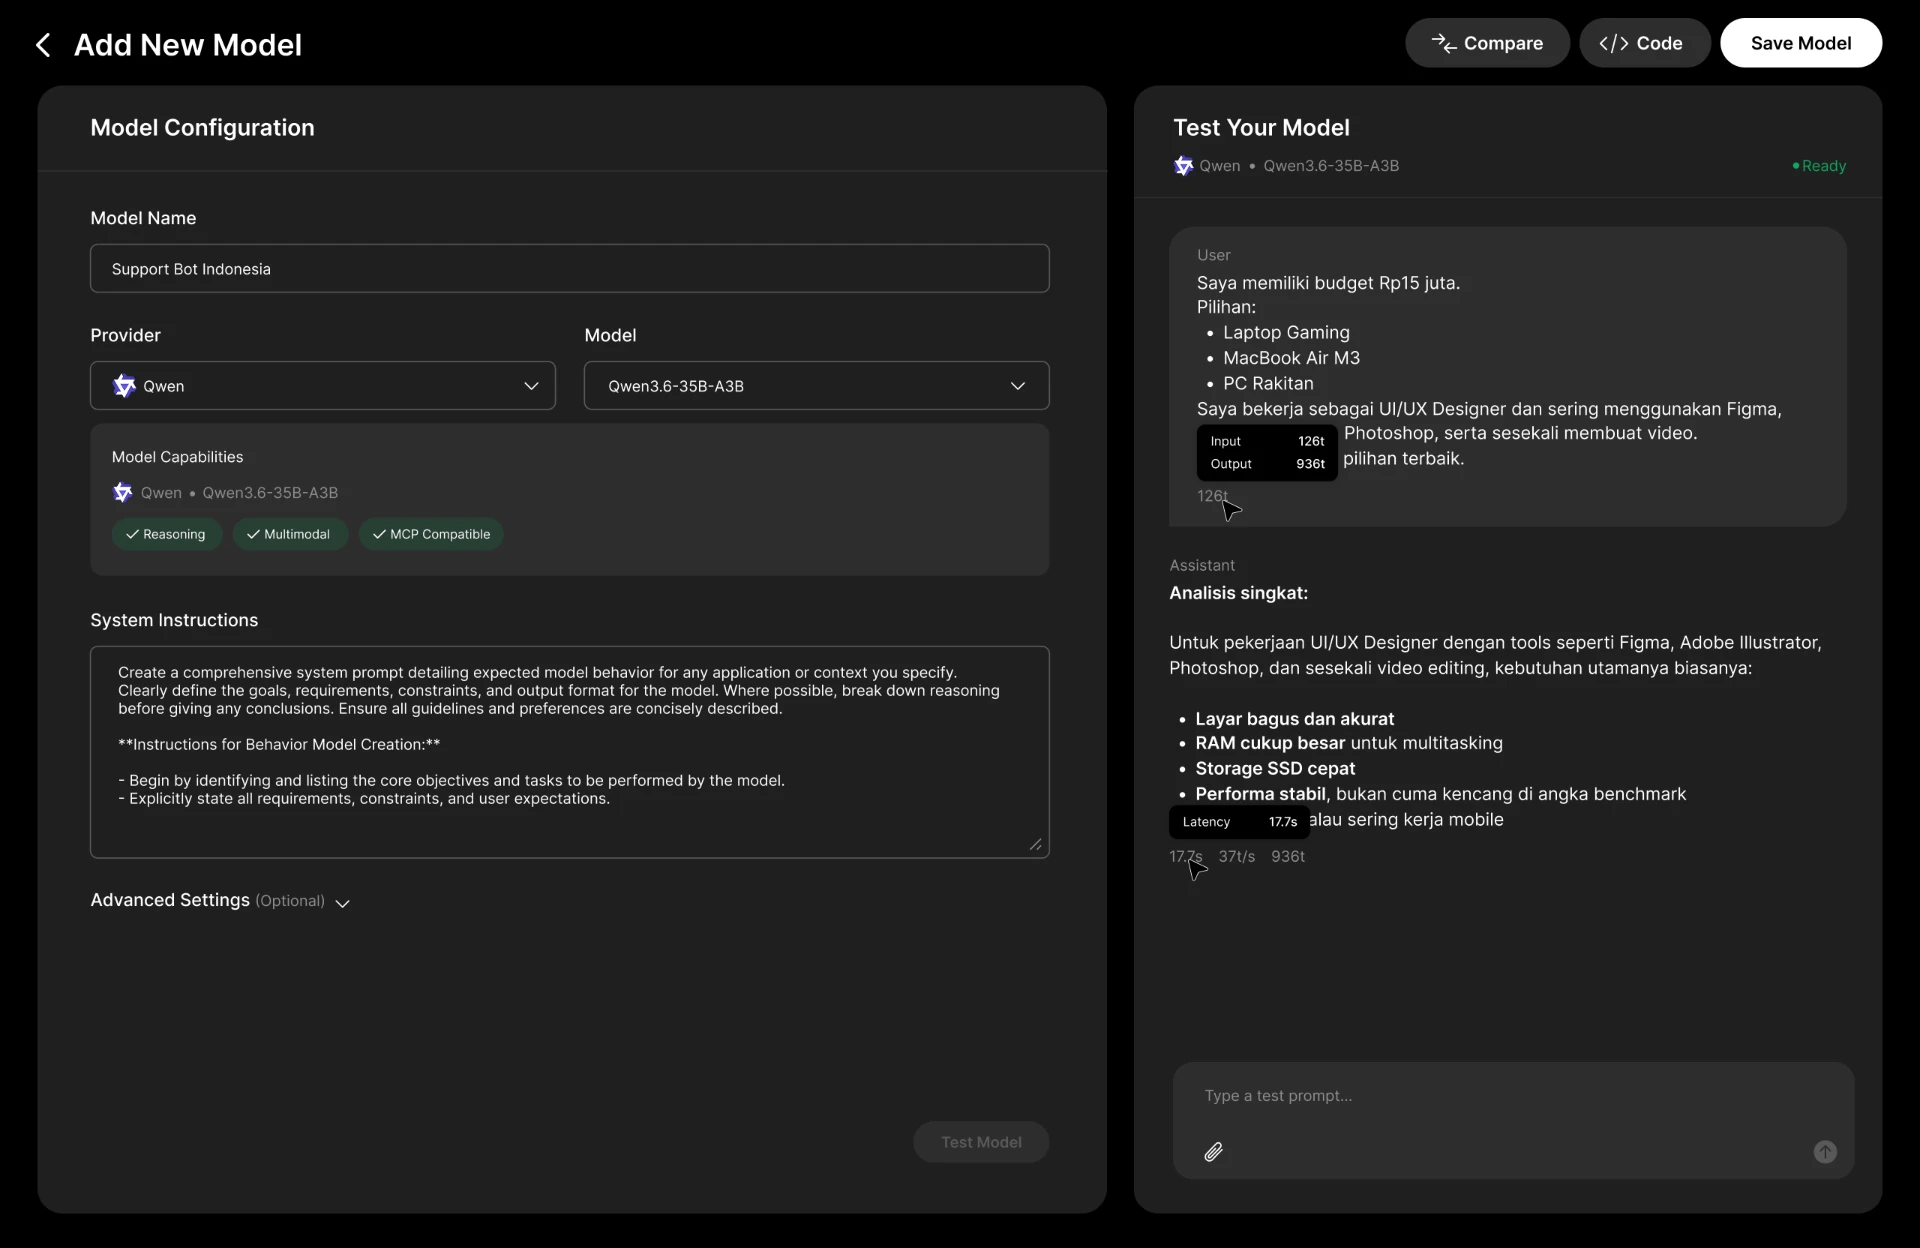The image size is (1920, 1248).
Task: Click the Compare arrows icon
Action: tap(1443, 43)
